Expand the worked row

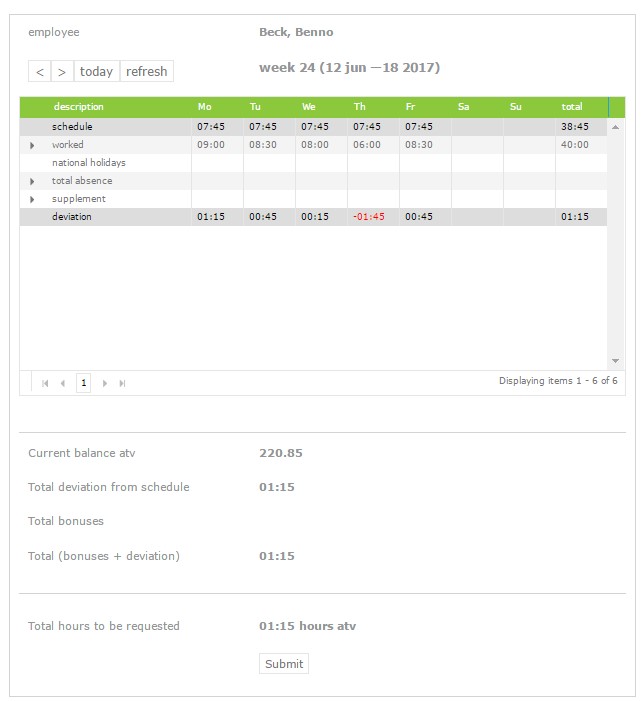point(32,145)
